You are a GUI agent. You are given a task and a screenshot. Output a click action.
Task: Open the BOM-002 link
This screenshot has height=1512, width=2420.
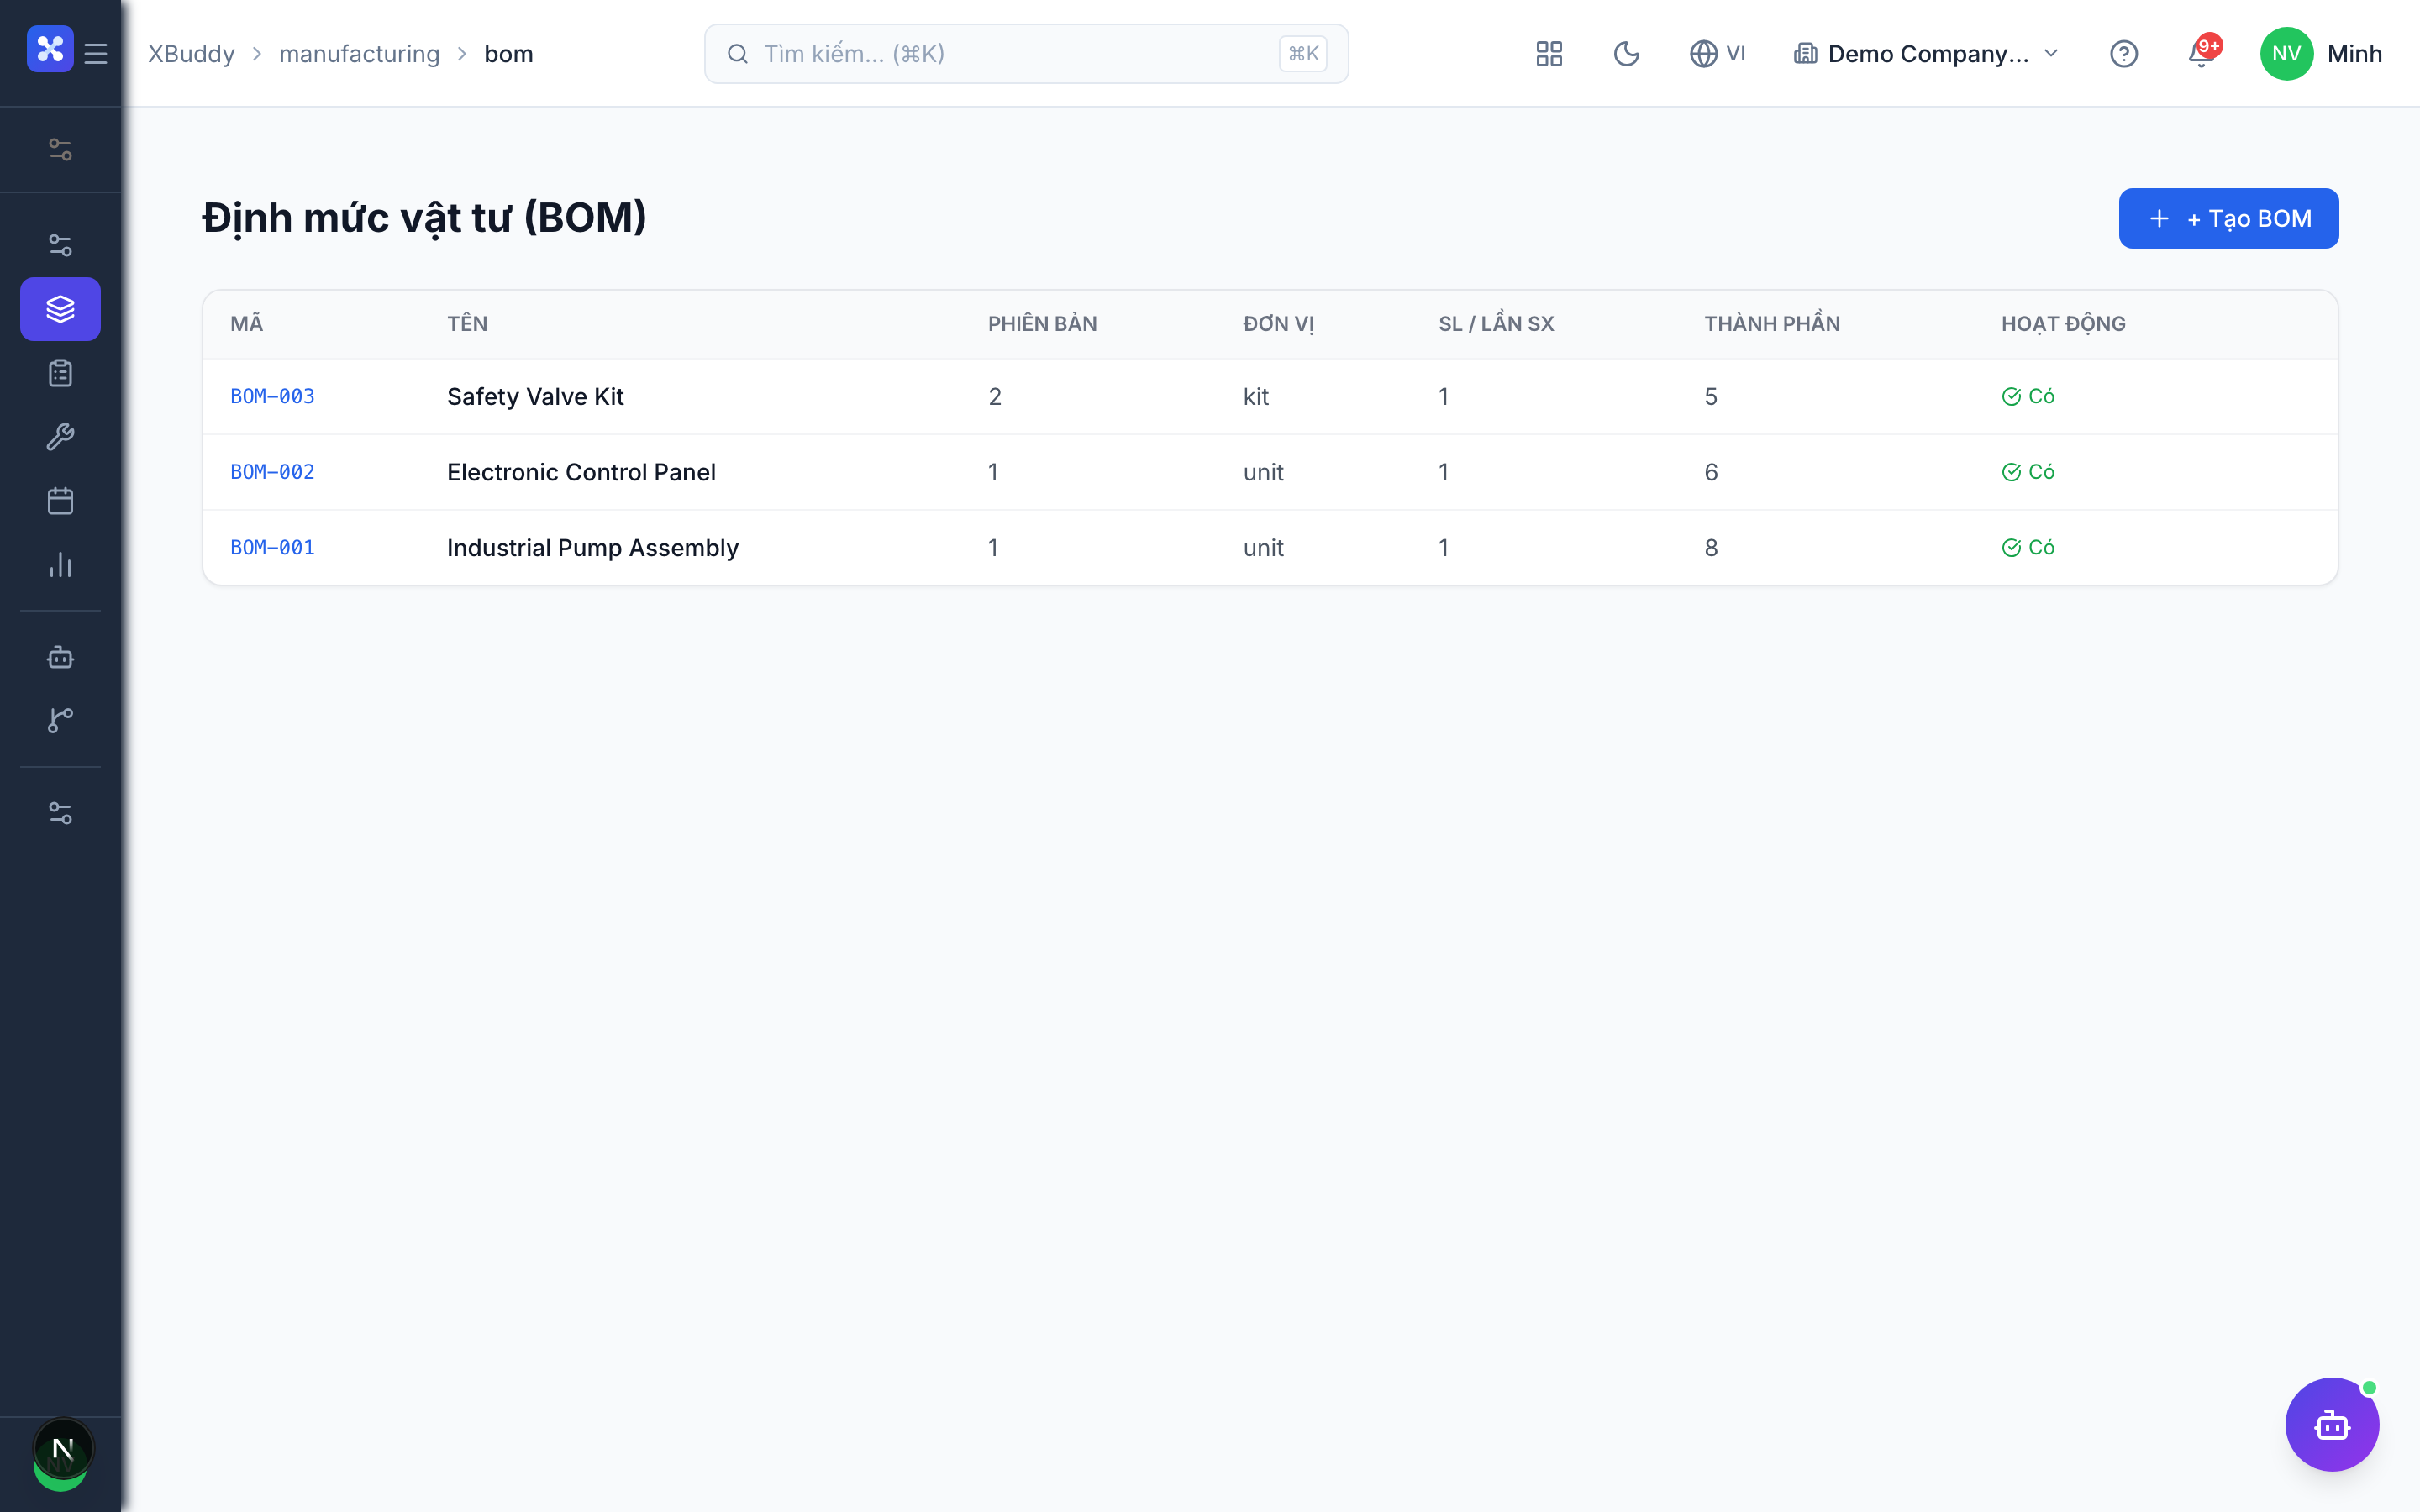point(272,472)
